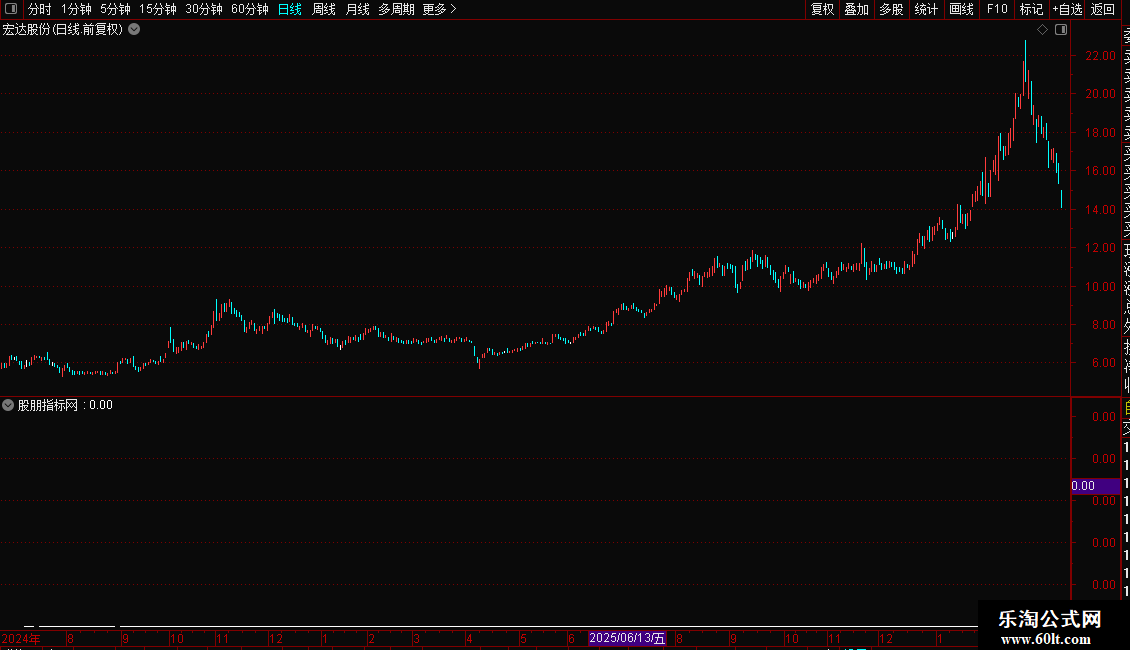This screenshot has height=650, width=1130.
Task: Expand the 股朋指标网 indicator dropdown
Action: [8, 405]
